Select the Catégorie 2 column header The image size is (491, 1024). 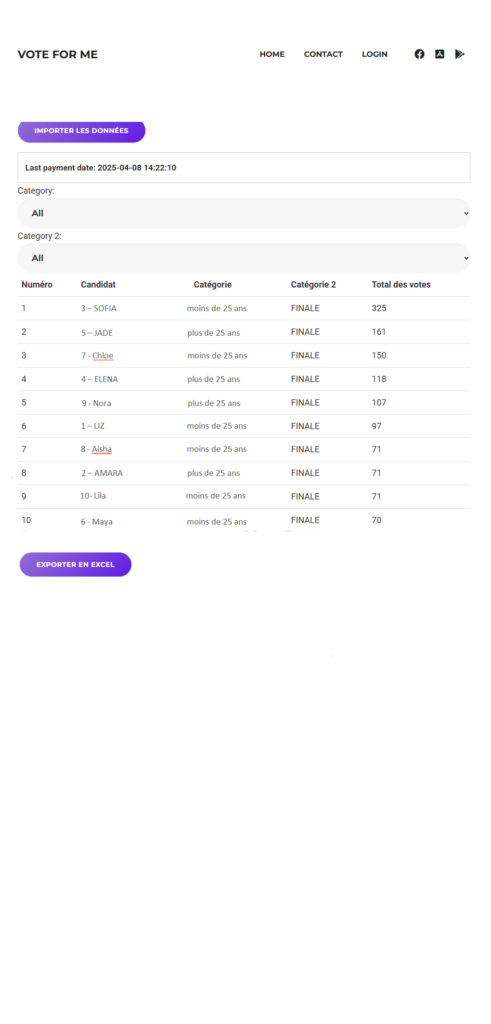pyautogui.click(x=313, y=285)
